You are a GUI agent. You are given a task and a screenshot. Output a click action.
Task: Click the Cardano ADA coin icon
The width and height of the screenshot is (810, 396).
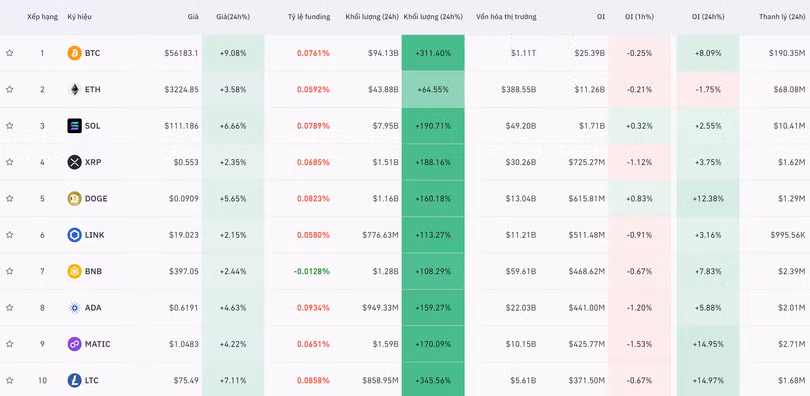coord(74,308)
